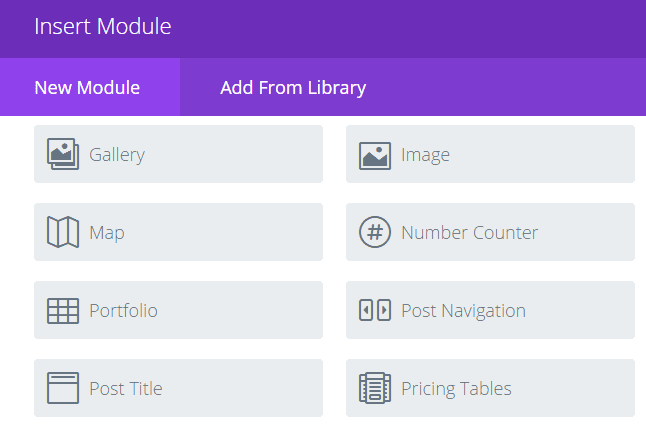The image size is (646, 426).
Task: Choose the Map module label
Action: pyautogui.click(x=107, y=233)
